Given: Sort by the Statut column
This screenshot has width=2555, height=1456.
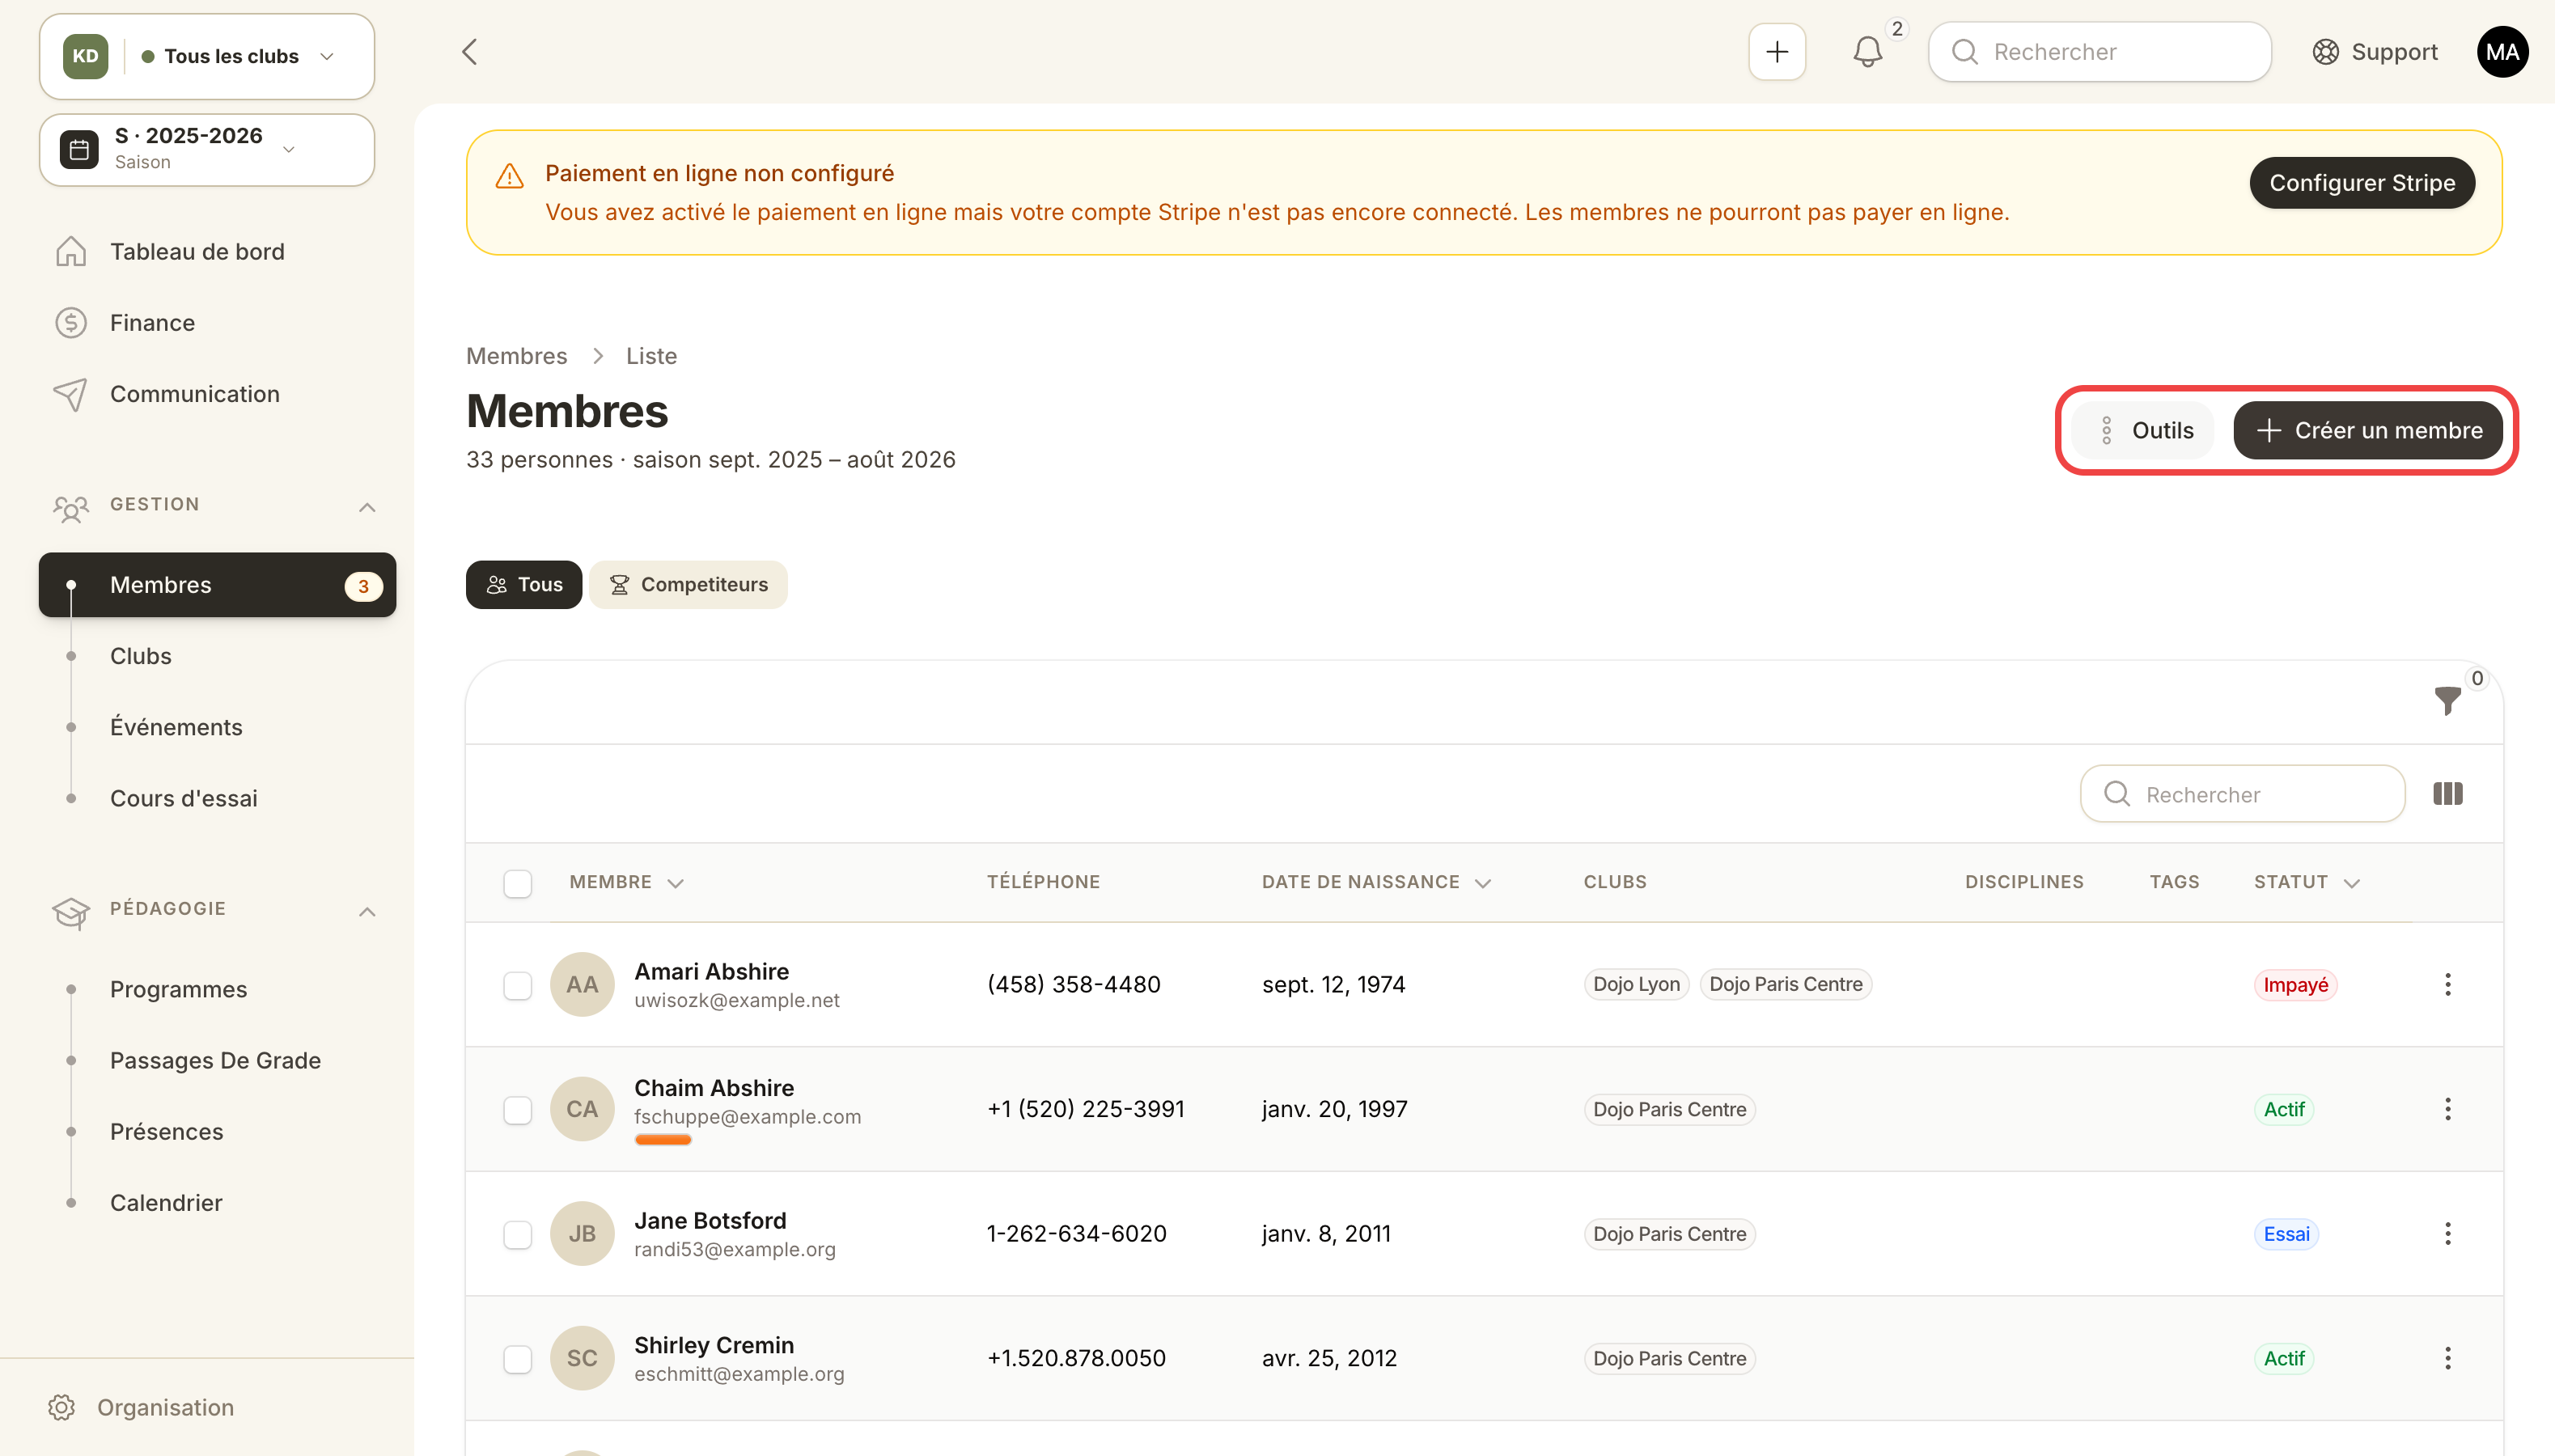Looking at the screenshot, I should [2307, 882].
